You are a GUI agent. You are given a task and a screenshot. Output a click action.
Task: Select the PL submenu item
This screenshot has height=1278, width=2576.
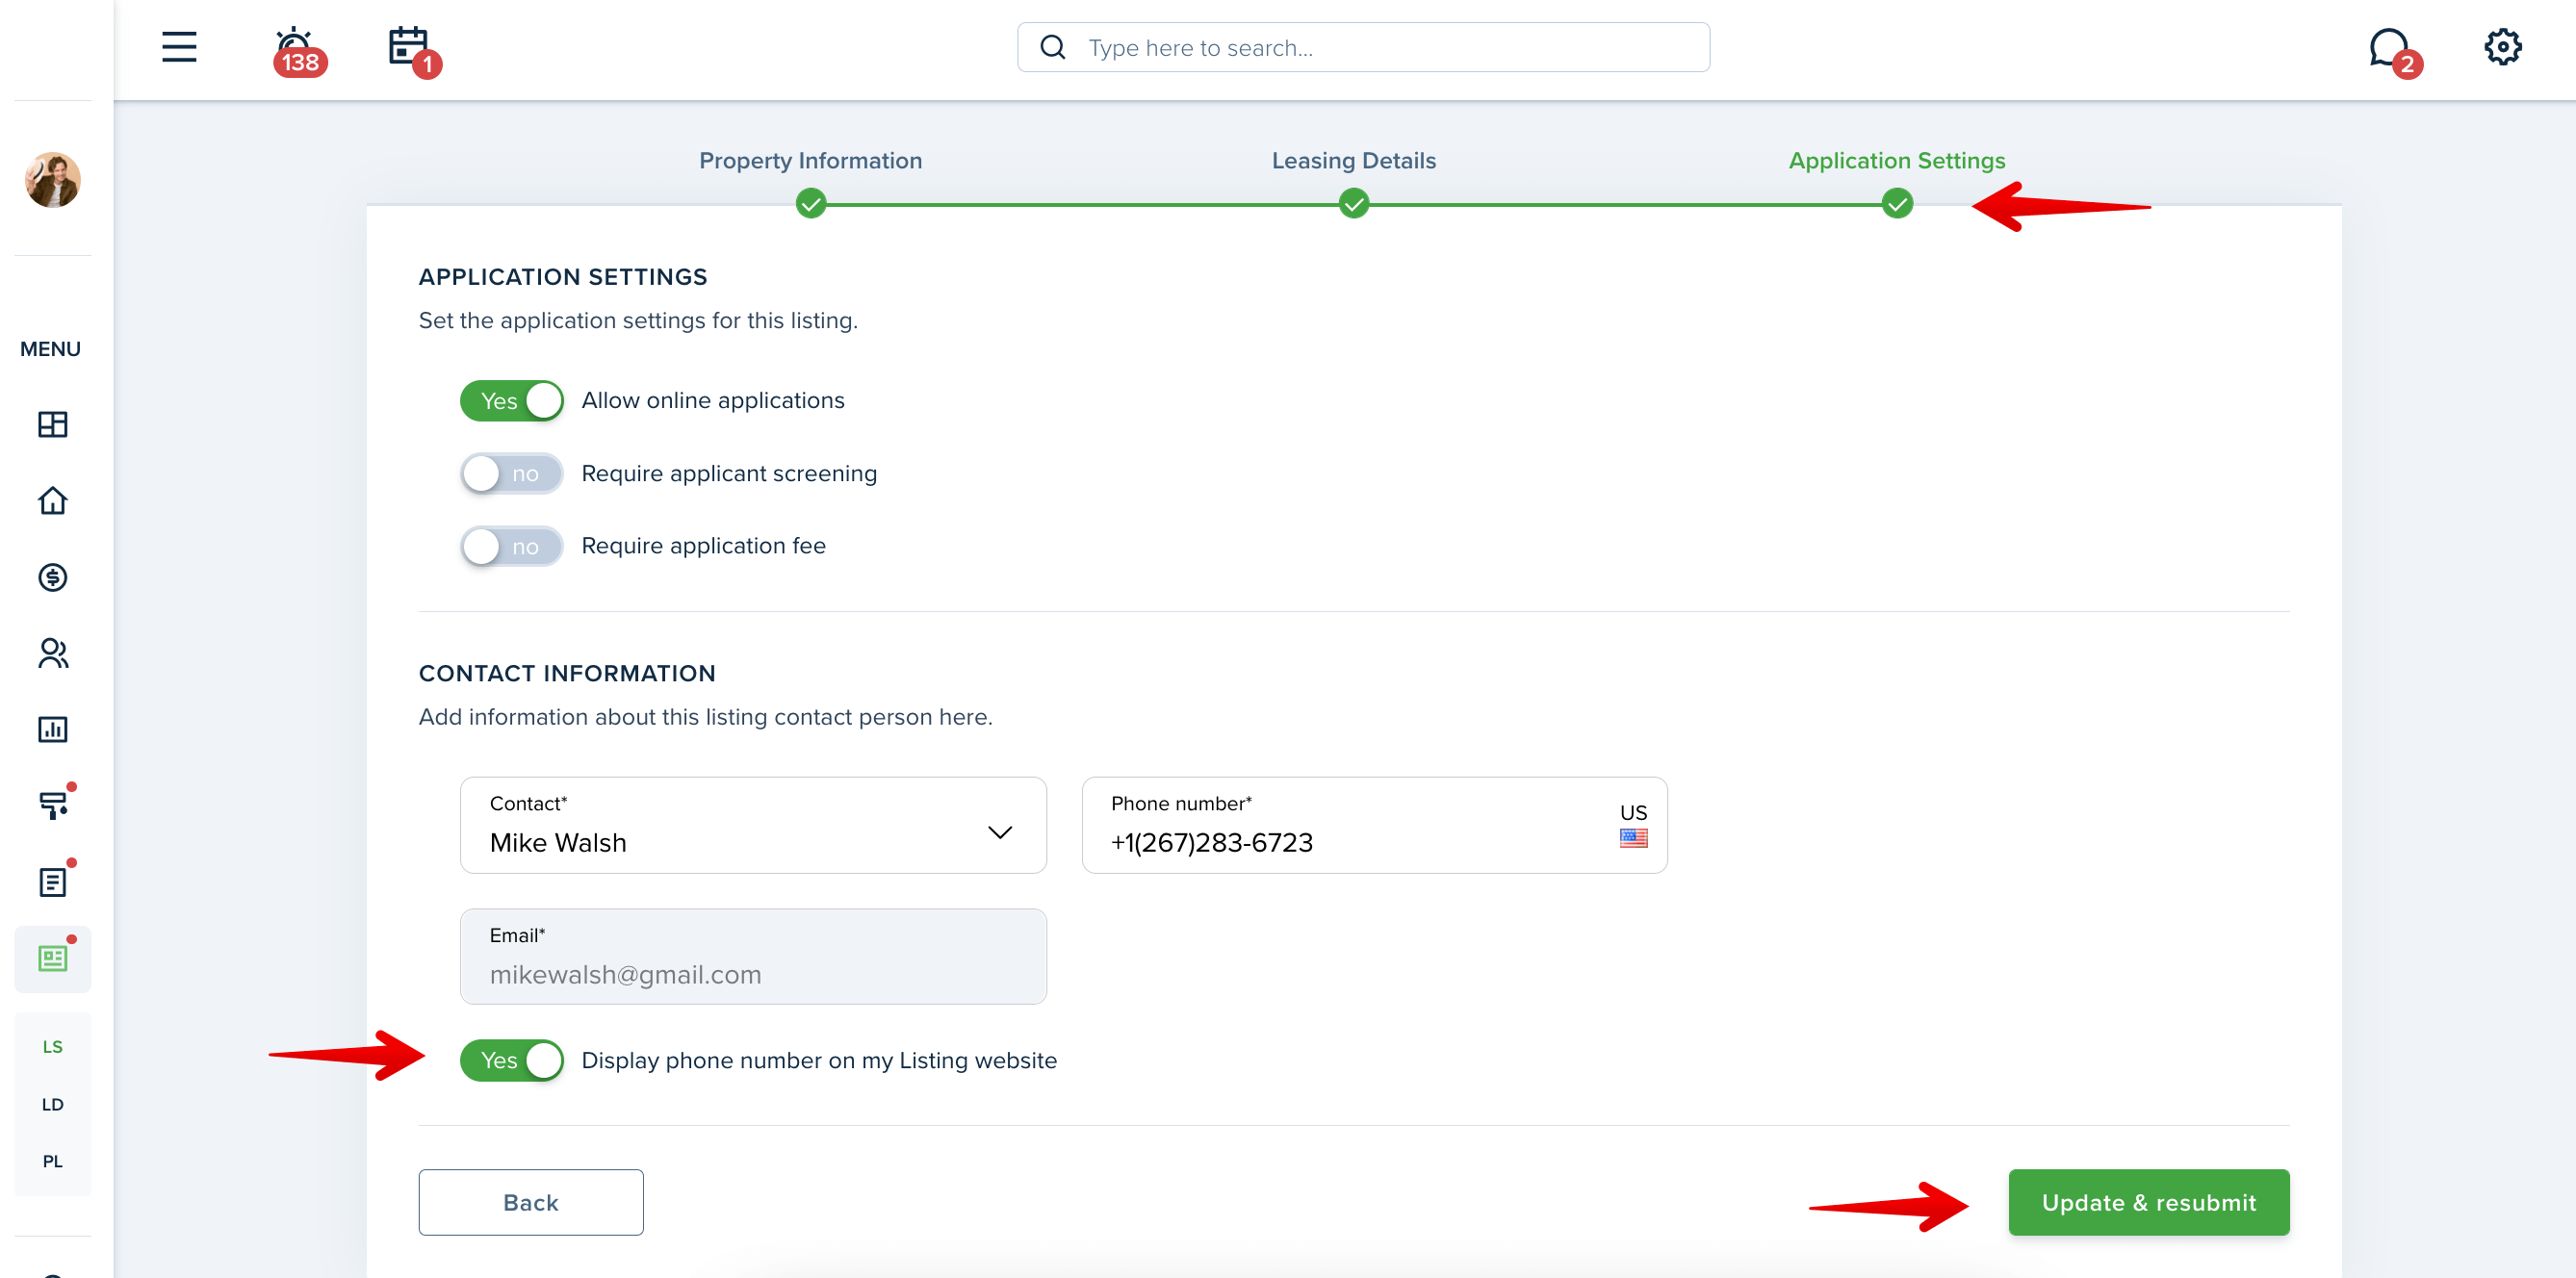pyautogui.click(x=53, y=1161)
